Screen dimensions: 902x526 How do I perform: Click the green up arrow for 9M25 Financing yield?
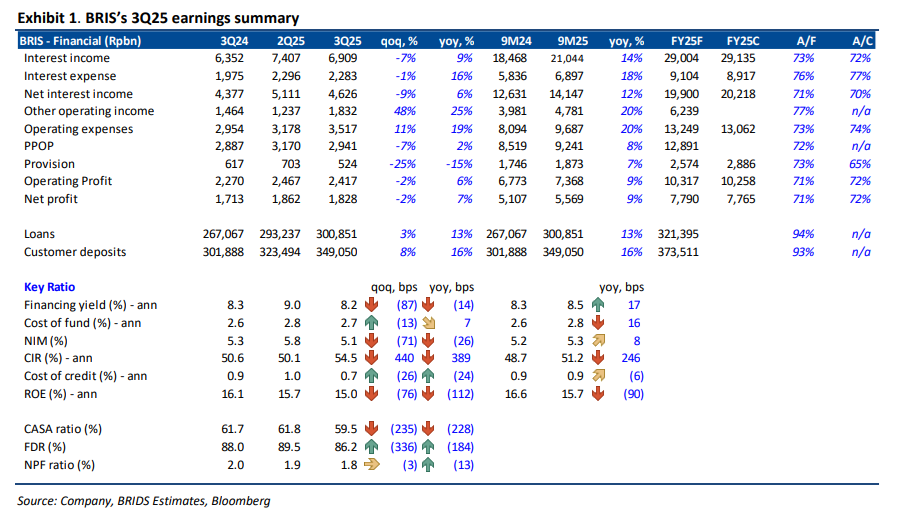point(598,305)
